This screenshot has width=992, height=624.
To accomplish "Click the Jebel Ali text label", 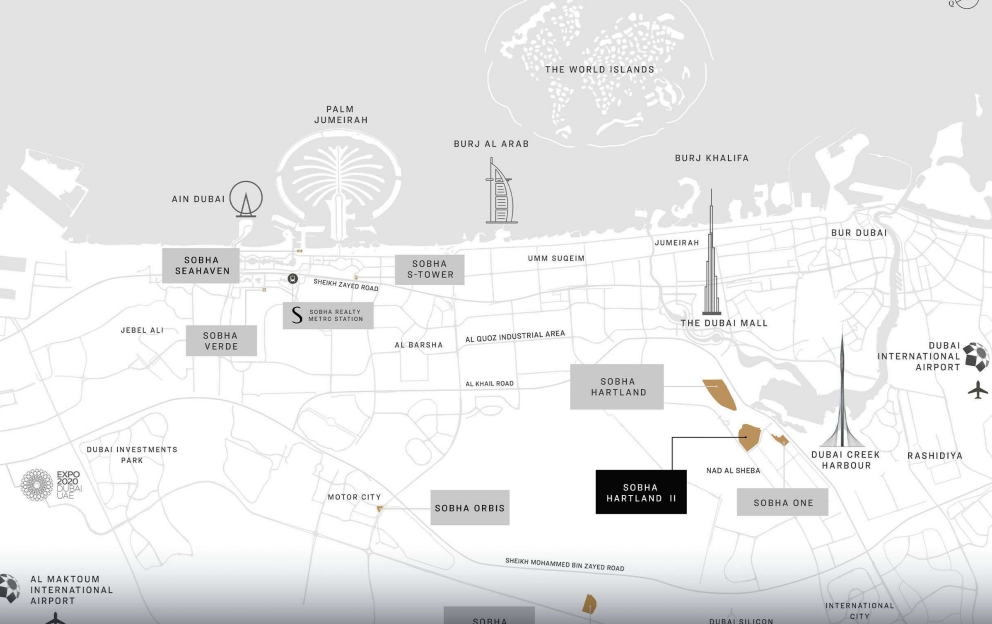I will tap(142, 330).
